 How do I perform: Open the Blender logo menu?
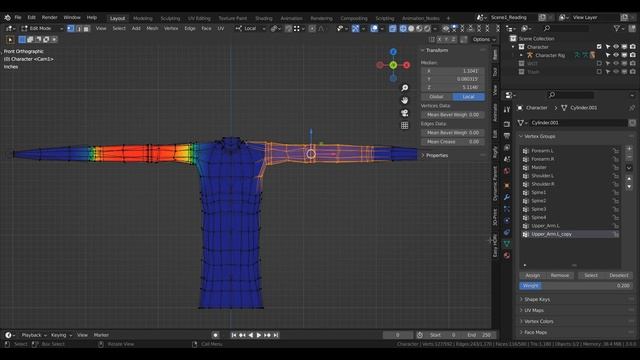pos(7,18)
